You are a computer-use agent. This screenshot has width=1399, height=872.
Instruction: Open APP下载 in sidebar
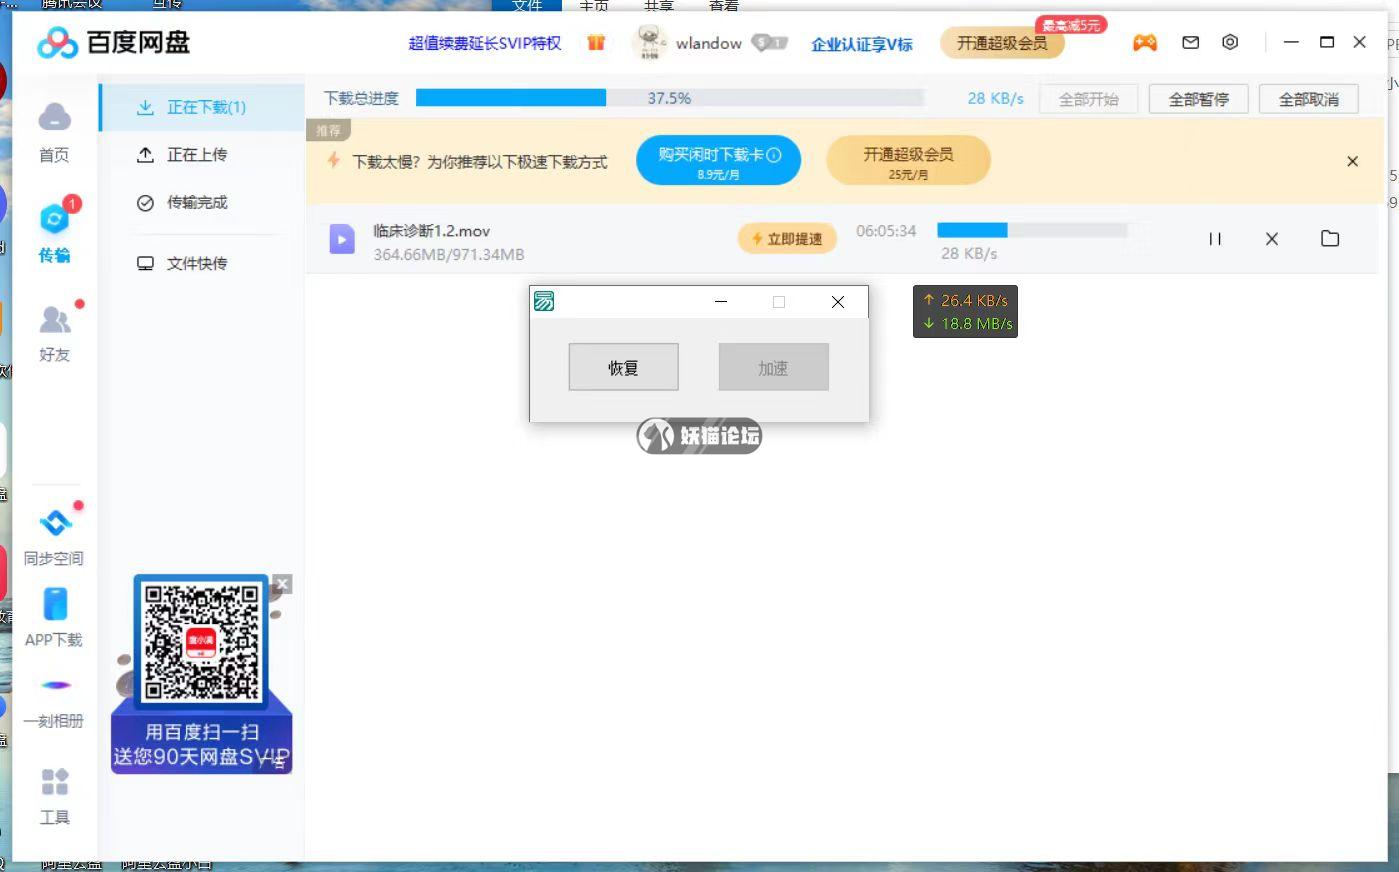(x=54, y=616)
